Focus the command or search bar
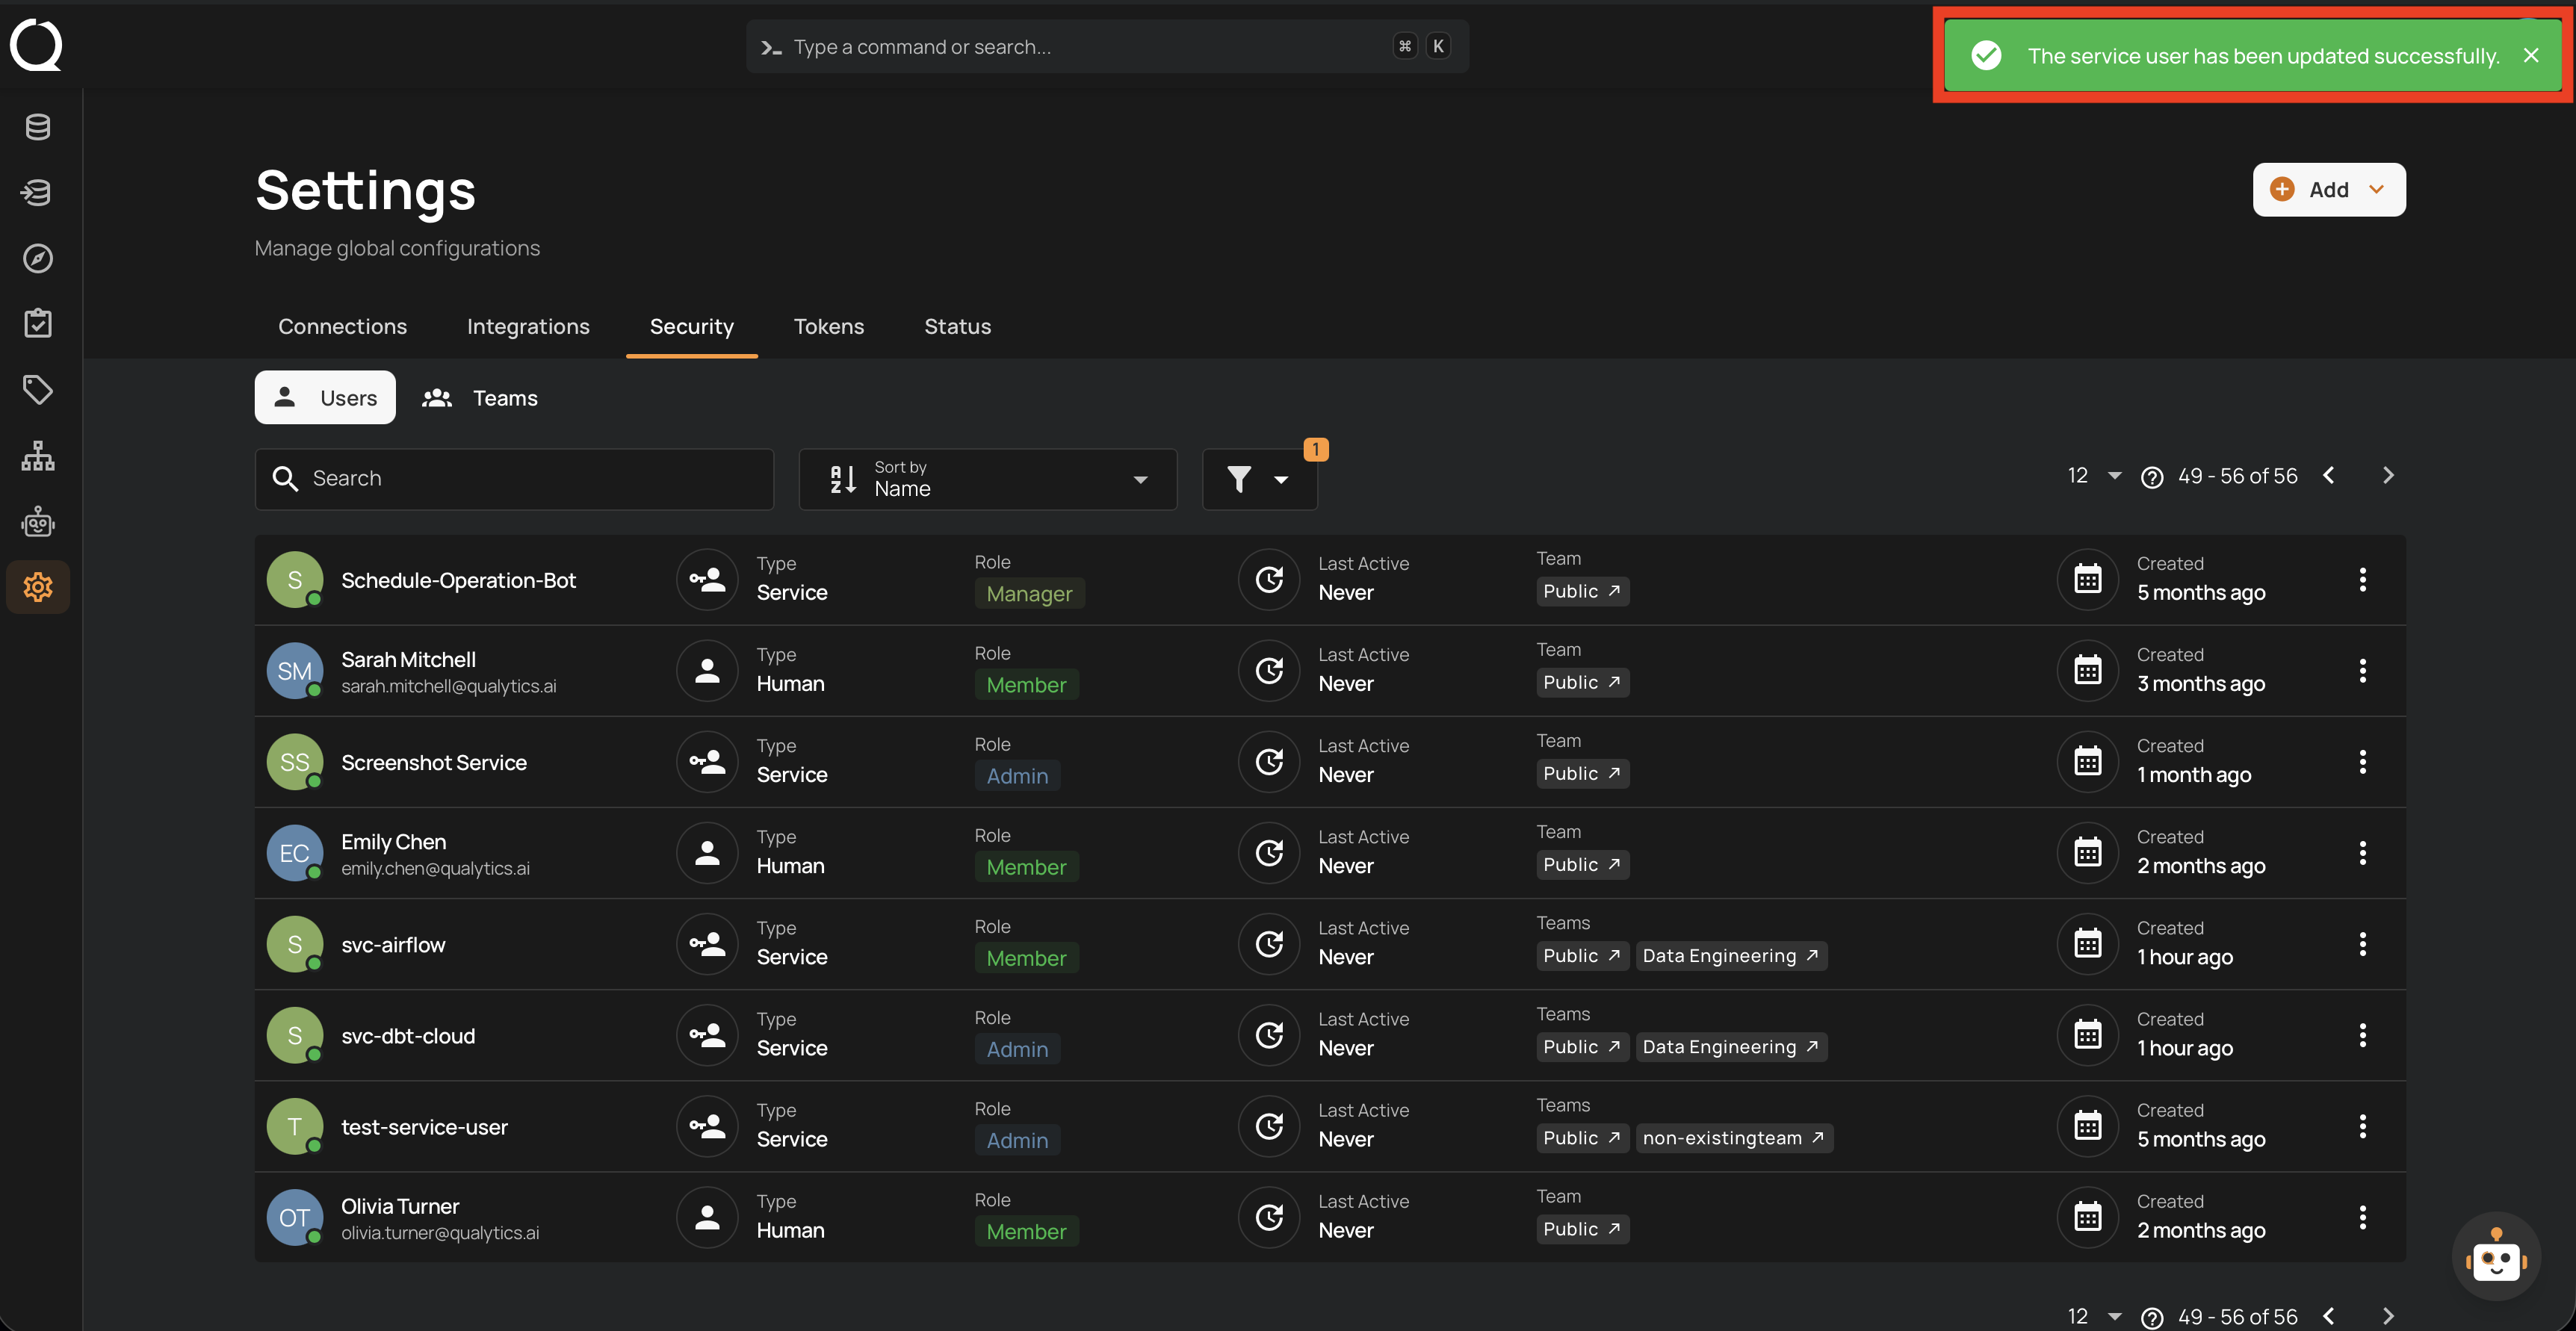Viewport: 2576px width, 1331px height. [1107, 47]
